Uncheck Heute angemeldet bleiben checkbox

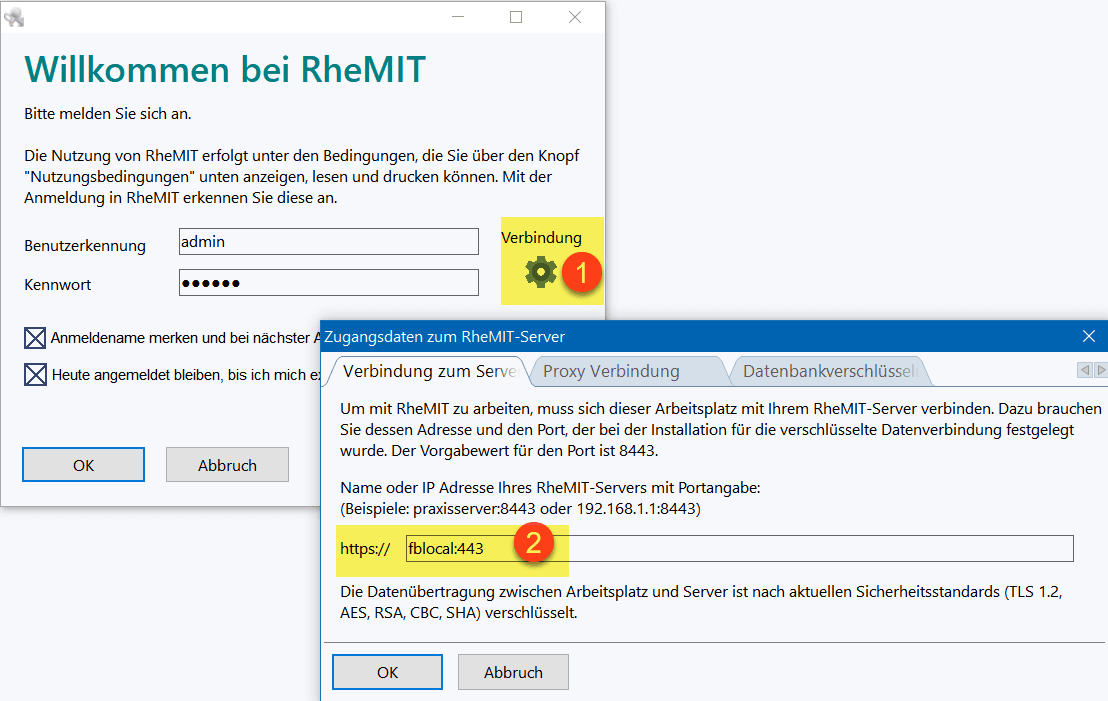click(x=36, y=375)
